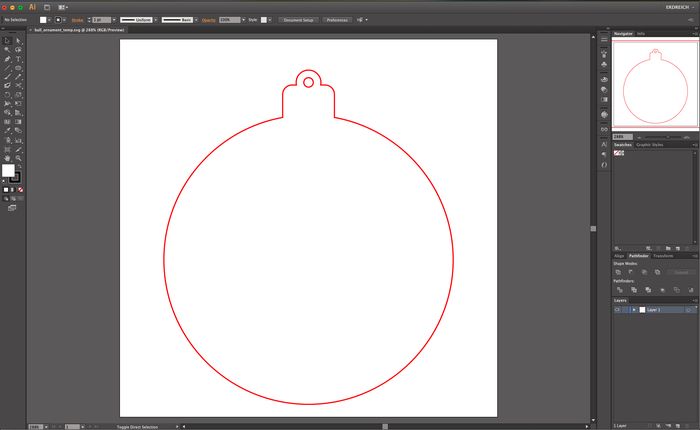Select the Direct Selection tool
Viewport: 700px width, 430px height.
click(x=18, y=38)
